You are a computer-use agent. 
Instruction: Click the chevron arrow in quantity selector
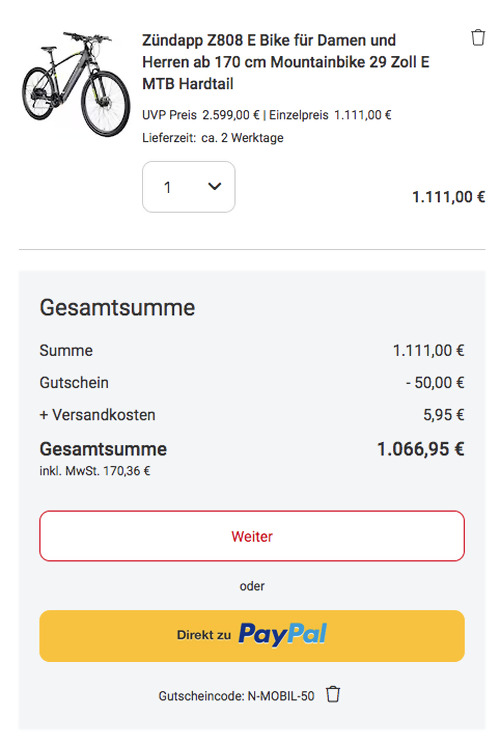tap(215, 187)
